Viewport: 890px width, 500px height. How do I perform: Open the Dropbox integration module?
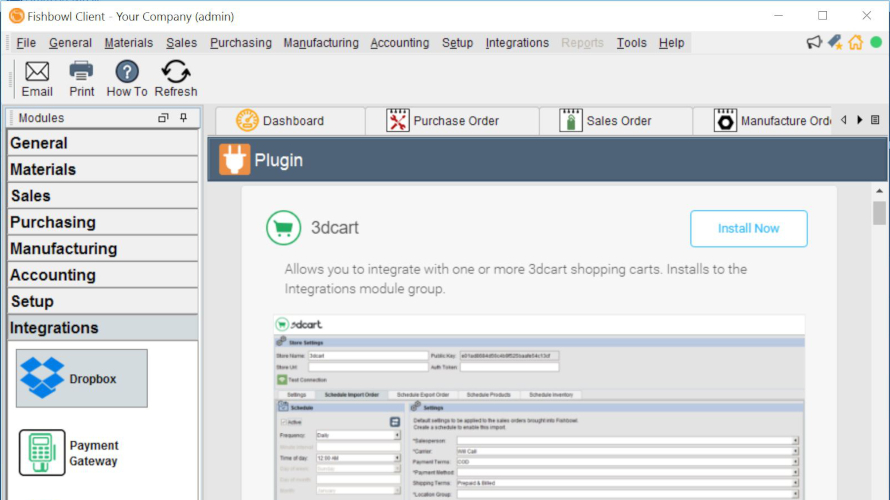(82, 378)
